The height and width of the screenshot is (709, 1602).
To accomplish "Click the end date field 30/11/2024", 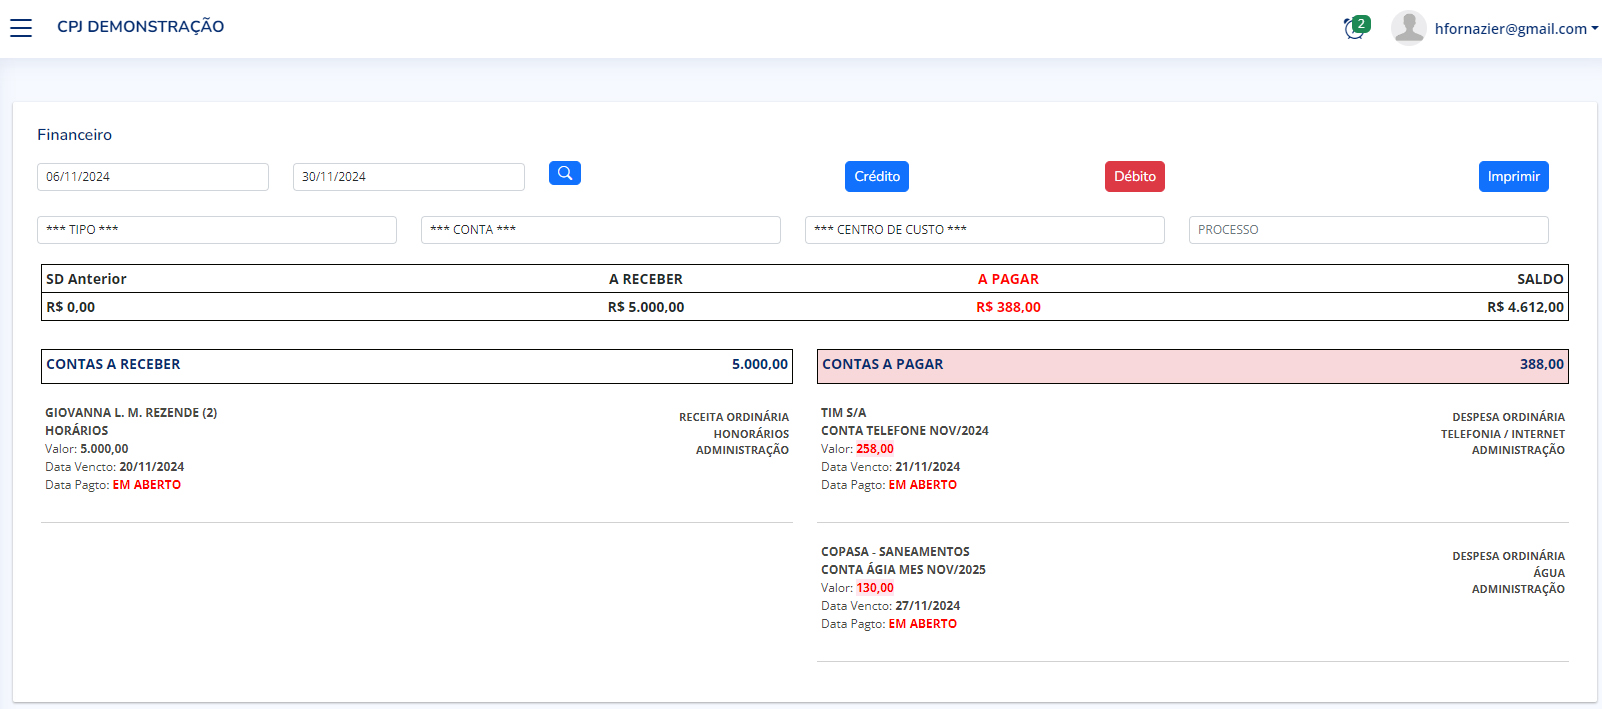I will [408, 177].
